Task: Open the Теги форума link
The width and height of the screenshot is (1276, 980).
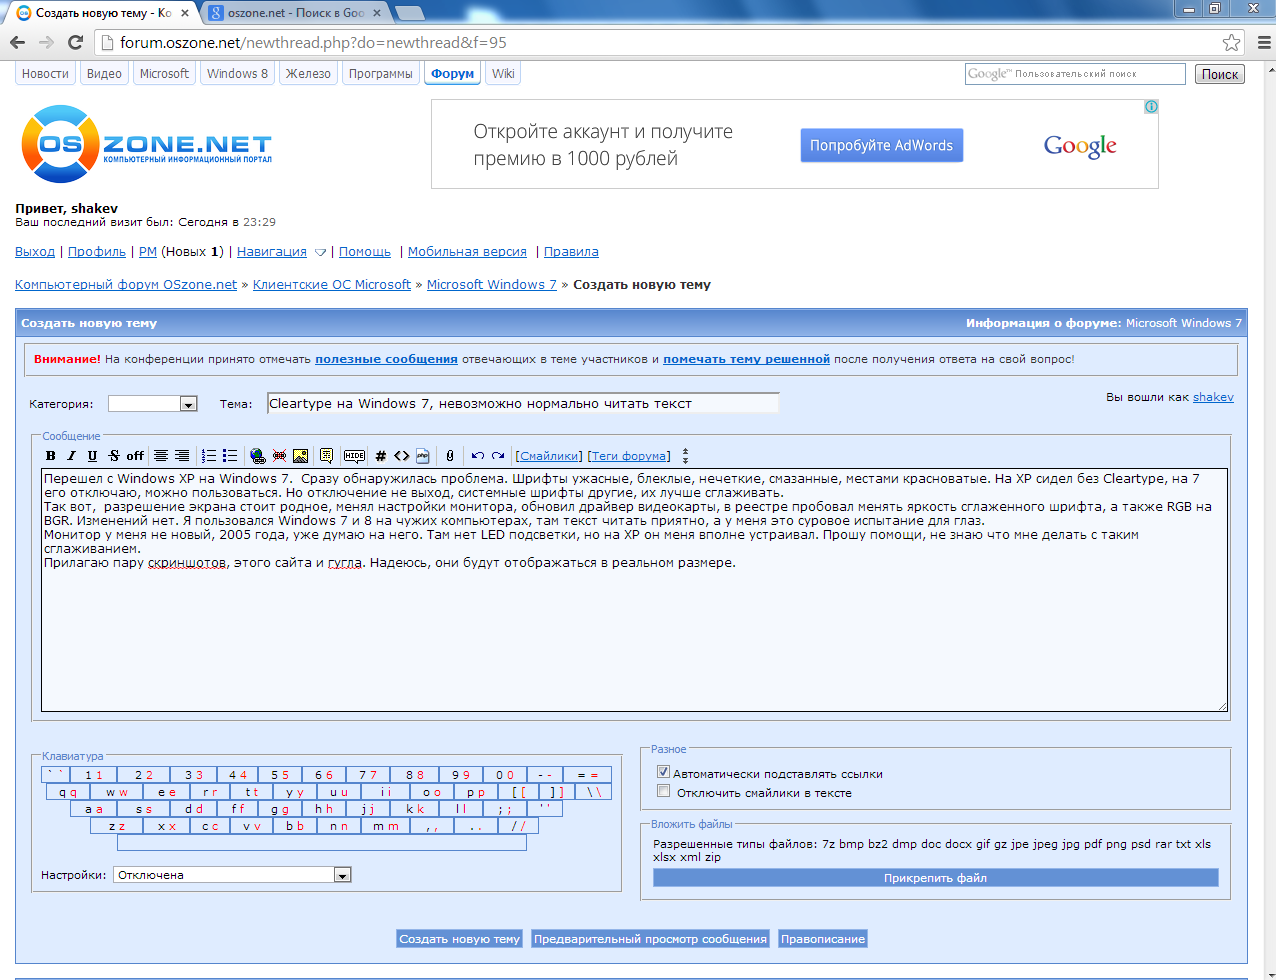Action: coord(629,456)
